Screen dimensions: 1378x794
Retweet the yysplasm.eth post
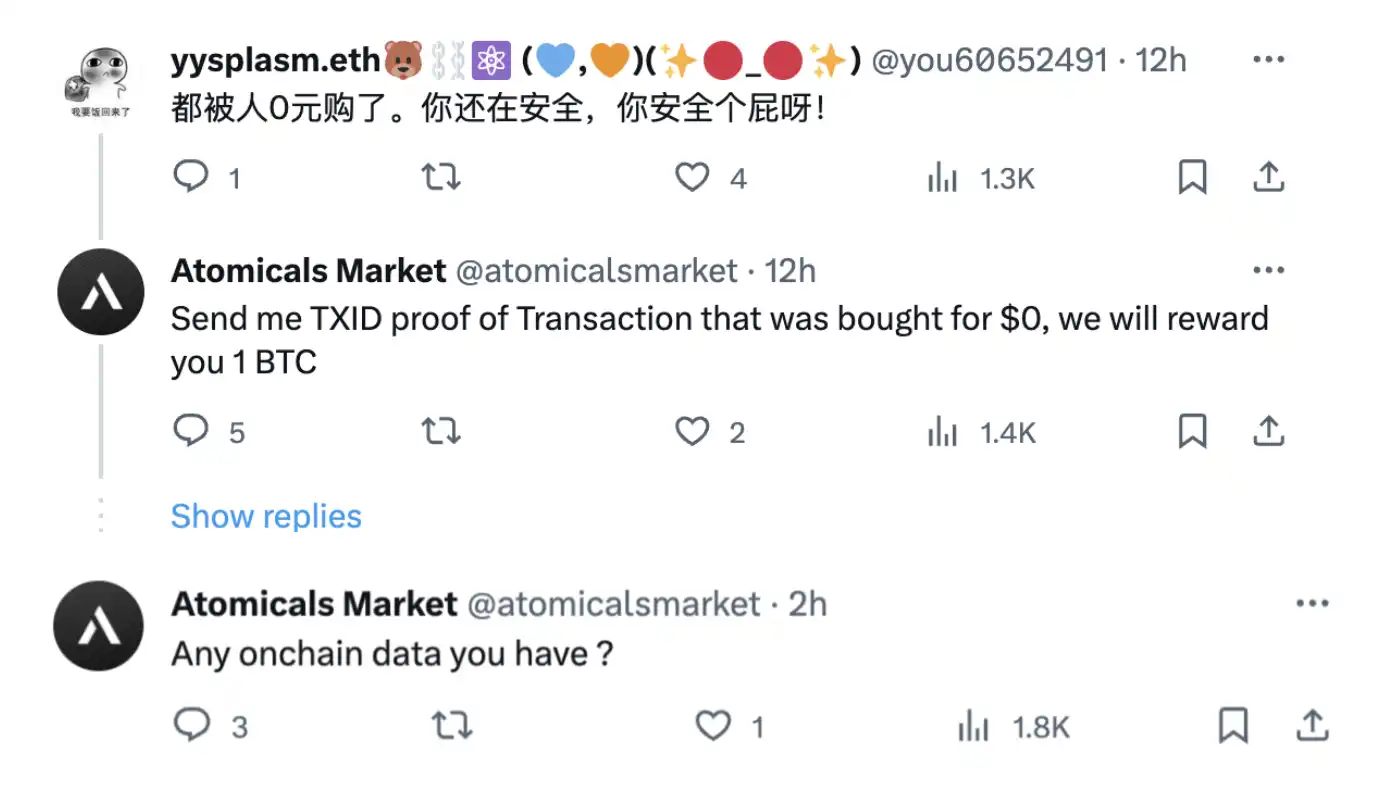click(x=440, y=178)
